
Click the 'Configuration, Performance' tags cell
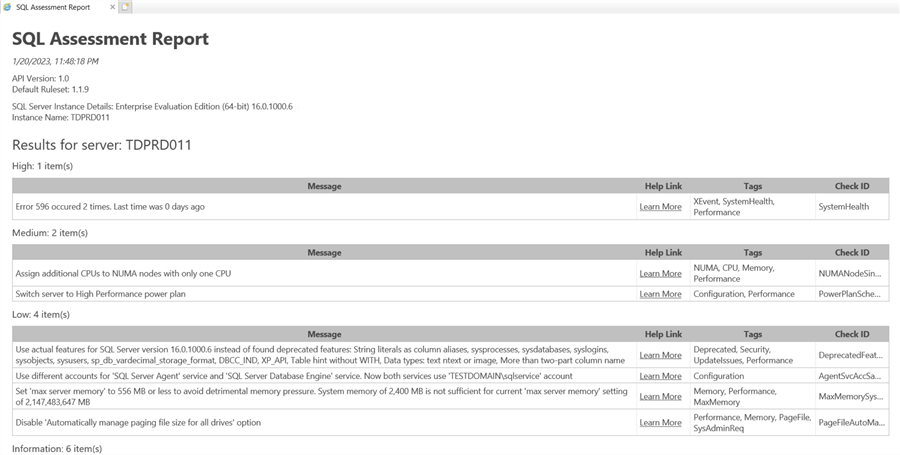(752, 294)
